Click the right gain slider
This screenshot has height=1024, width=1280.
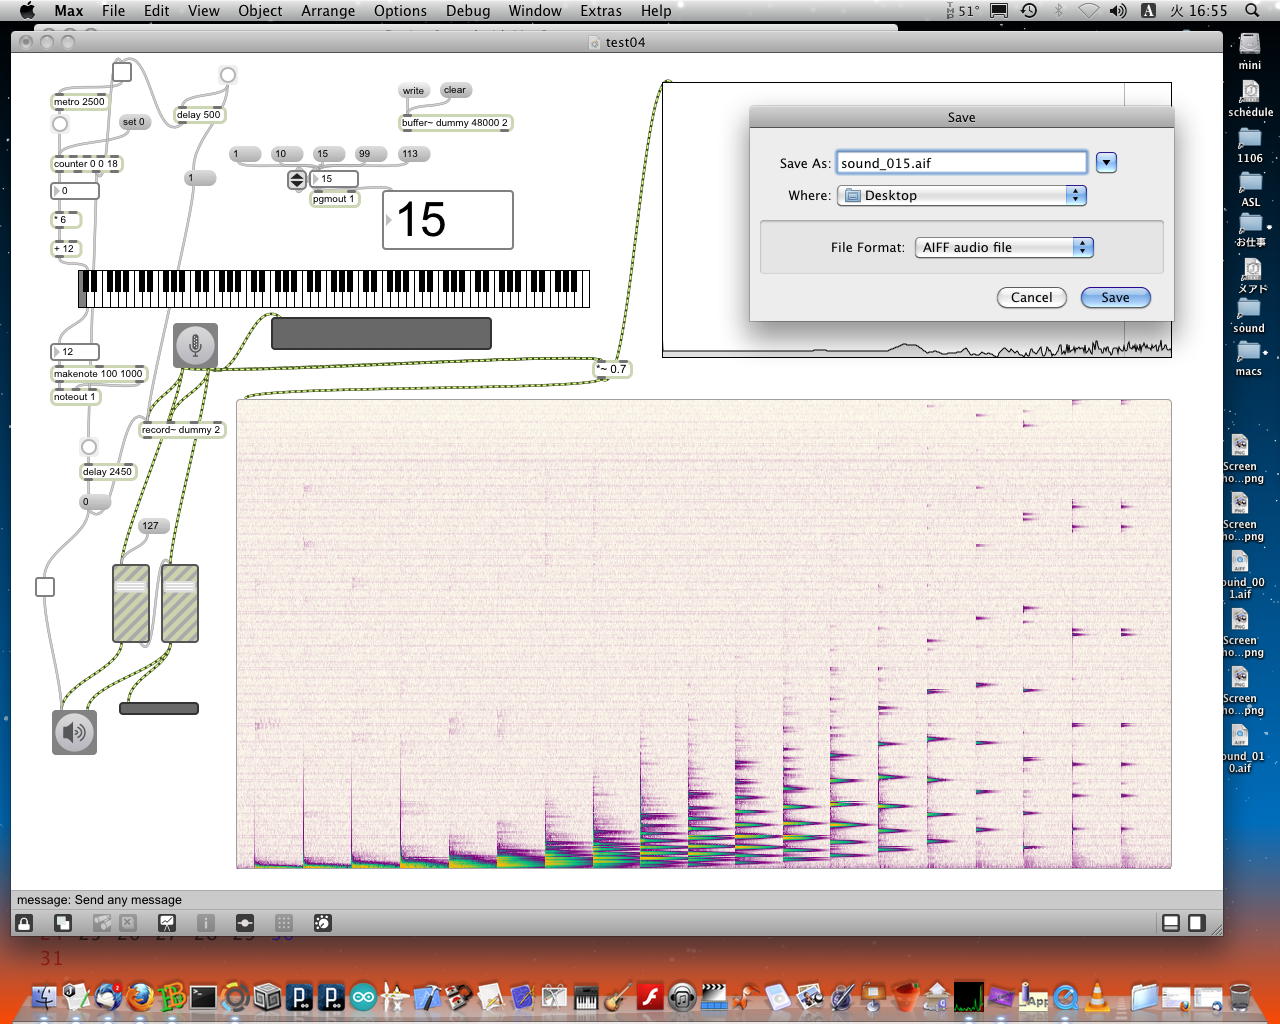coord(180,603)
